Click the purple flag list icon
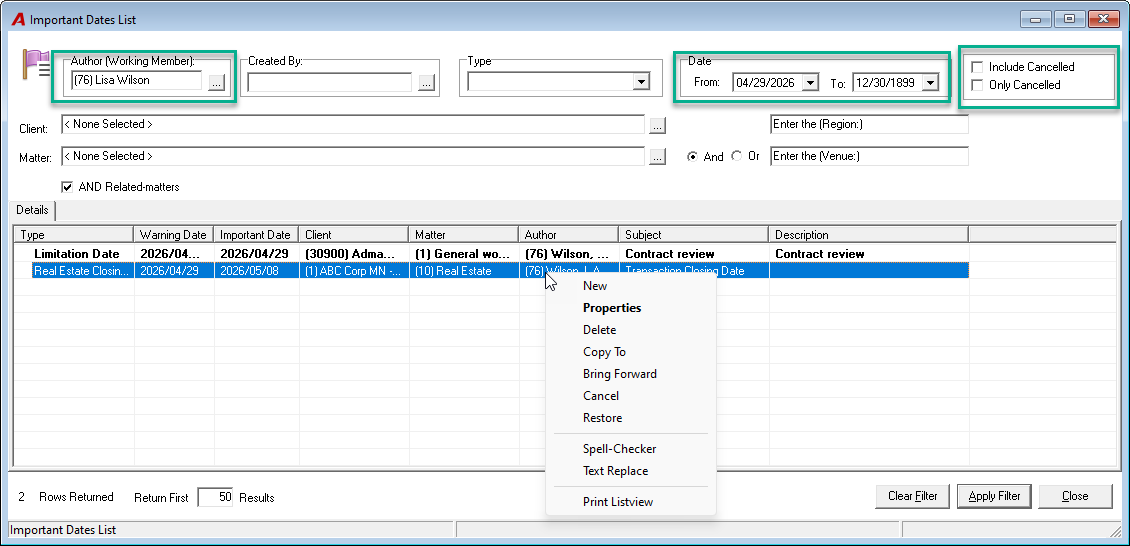1130x546 pixels. pos(35,66)
